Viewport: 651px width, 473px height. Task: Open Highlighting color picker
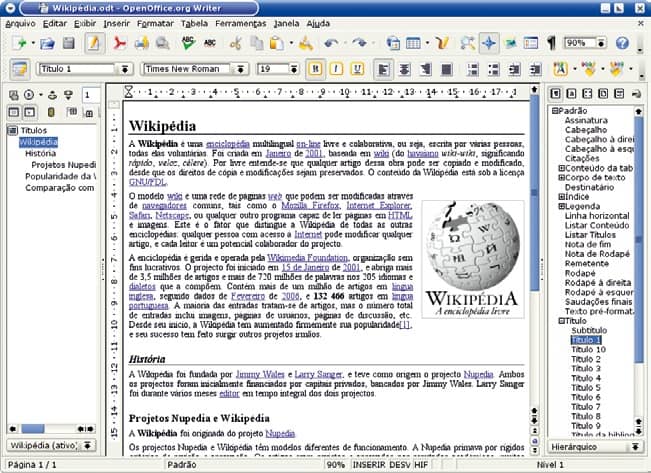pos(589,69)
